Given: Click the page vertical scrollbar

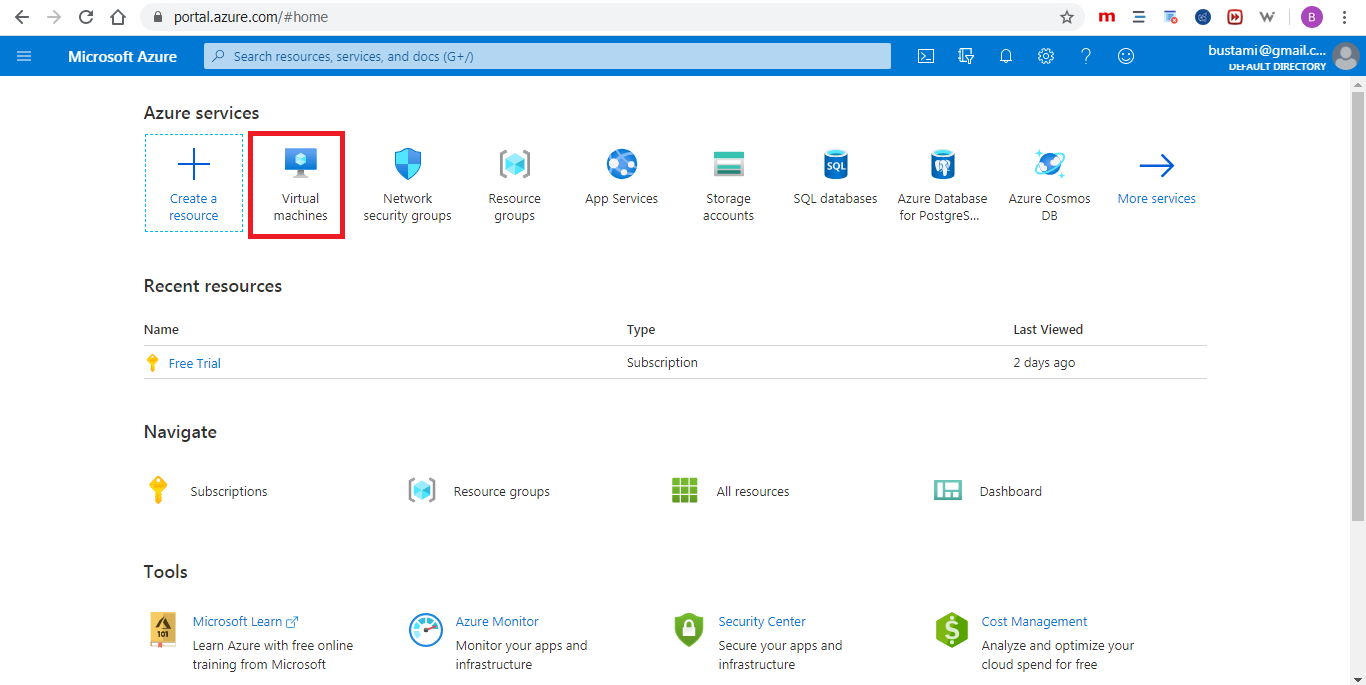Looking at the screenshot, I should pyautogui.click(x=1358, y=305).
